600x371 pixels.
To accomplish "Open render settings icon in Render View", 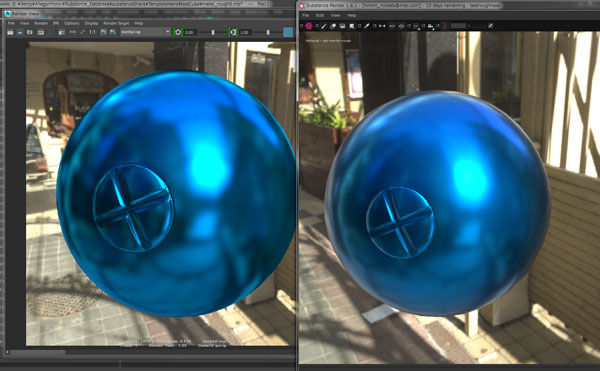I will click(x=62, y=33).
